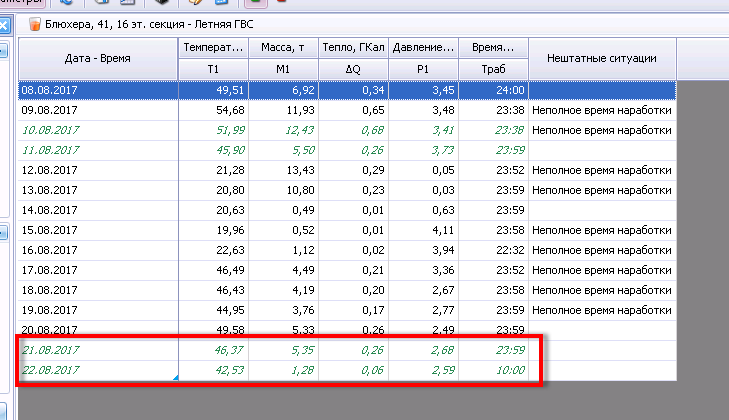Click the Время... column group header
The height and width of the screenshot is (420, 729).
493,47
